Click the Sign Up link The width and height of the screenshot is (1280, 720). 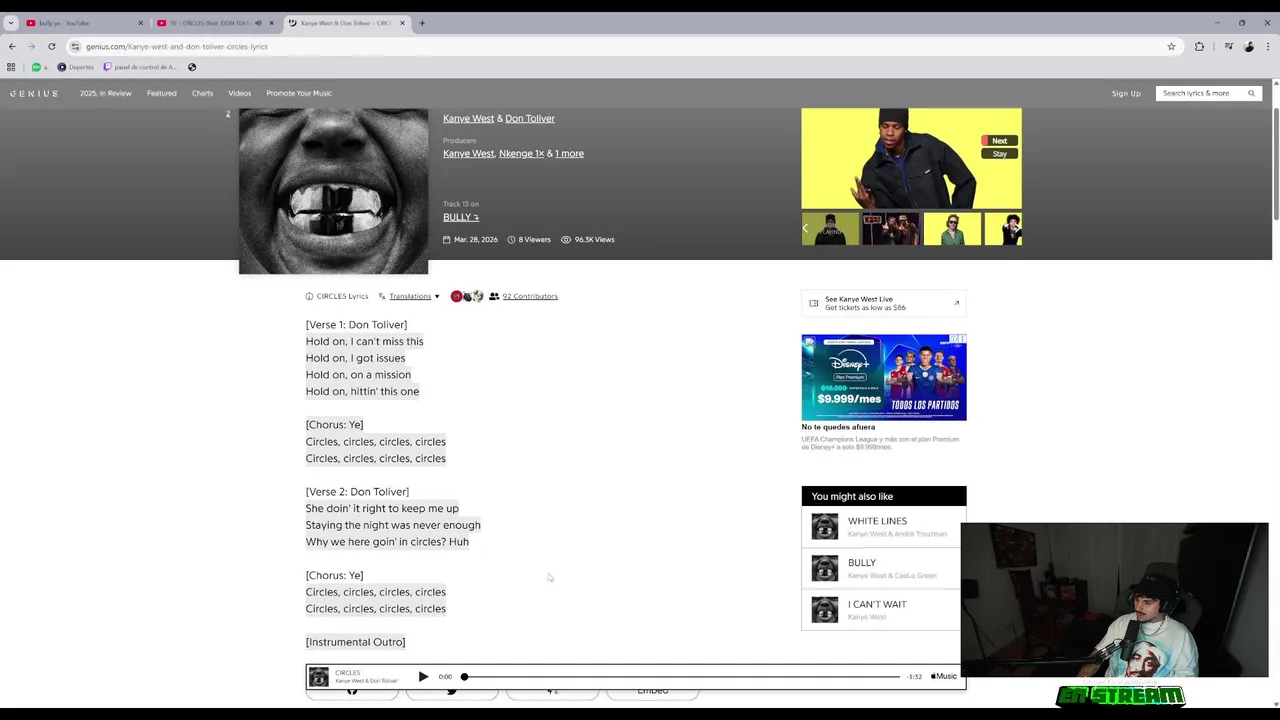click(x=1126, y=93)
